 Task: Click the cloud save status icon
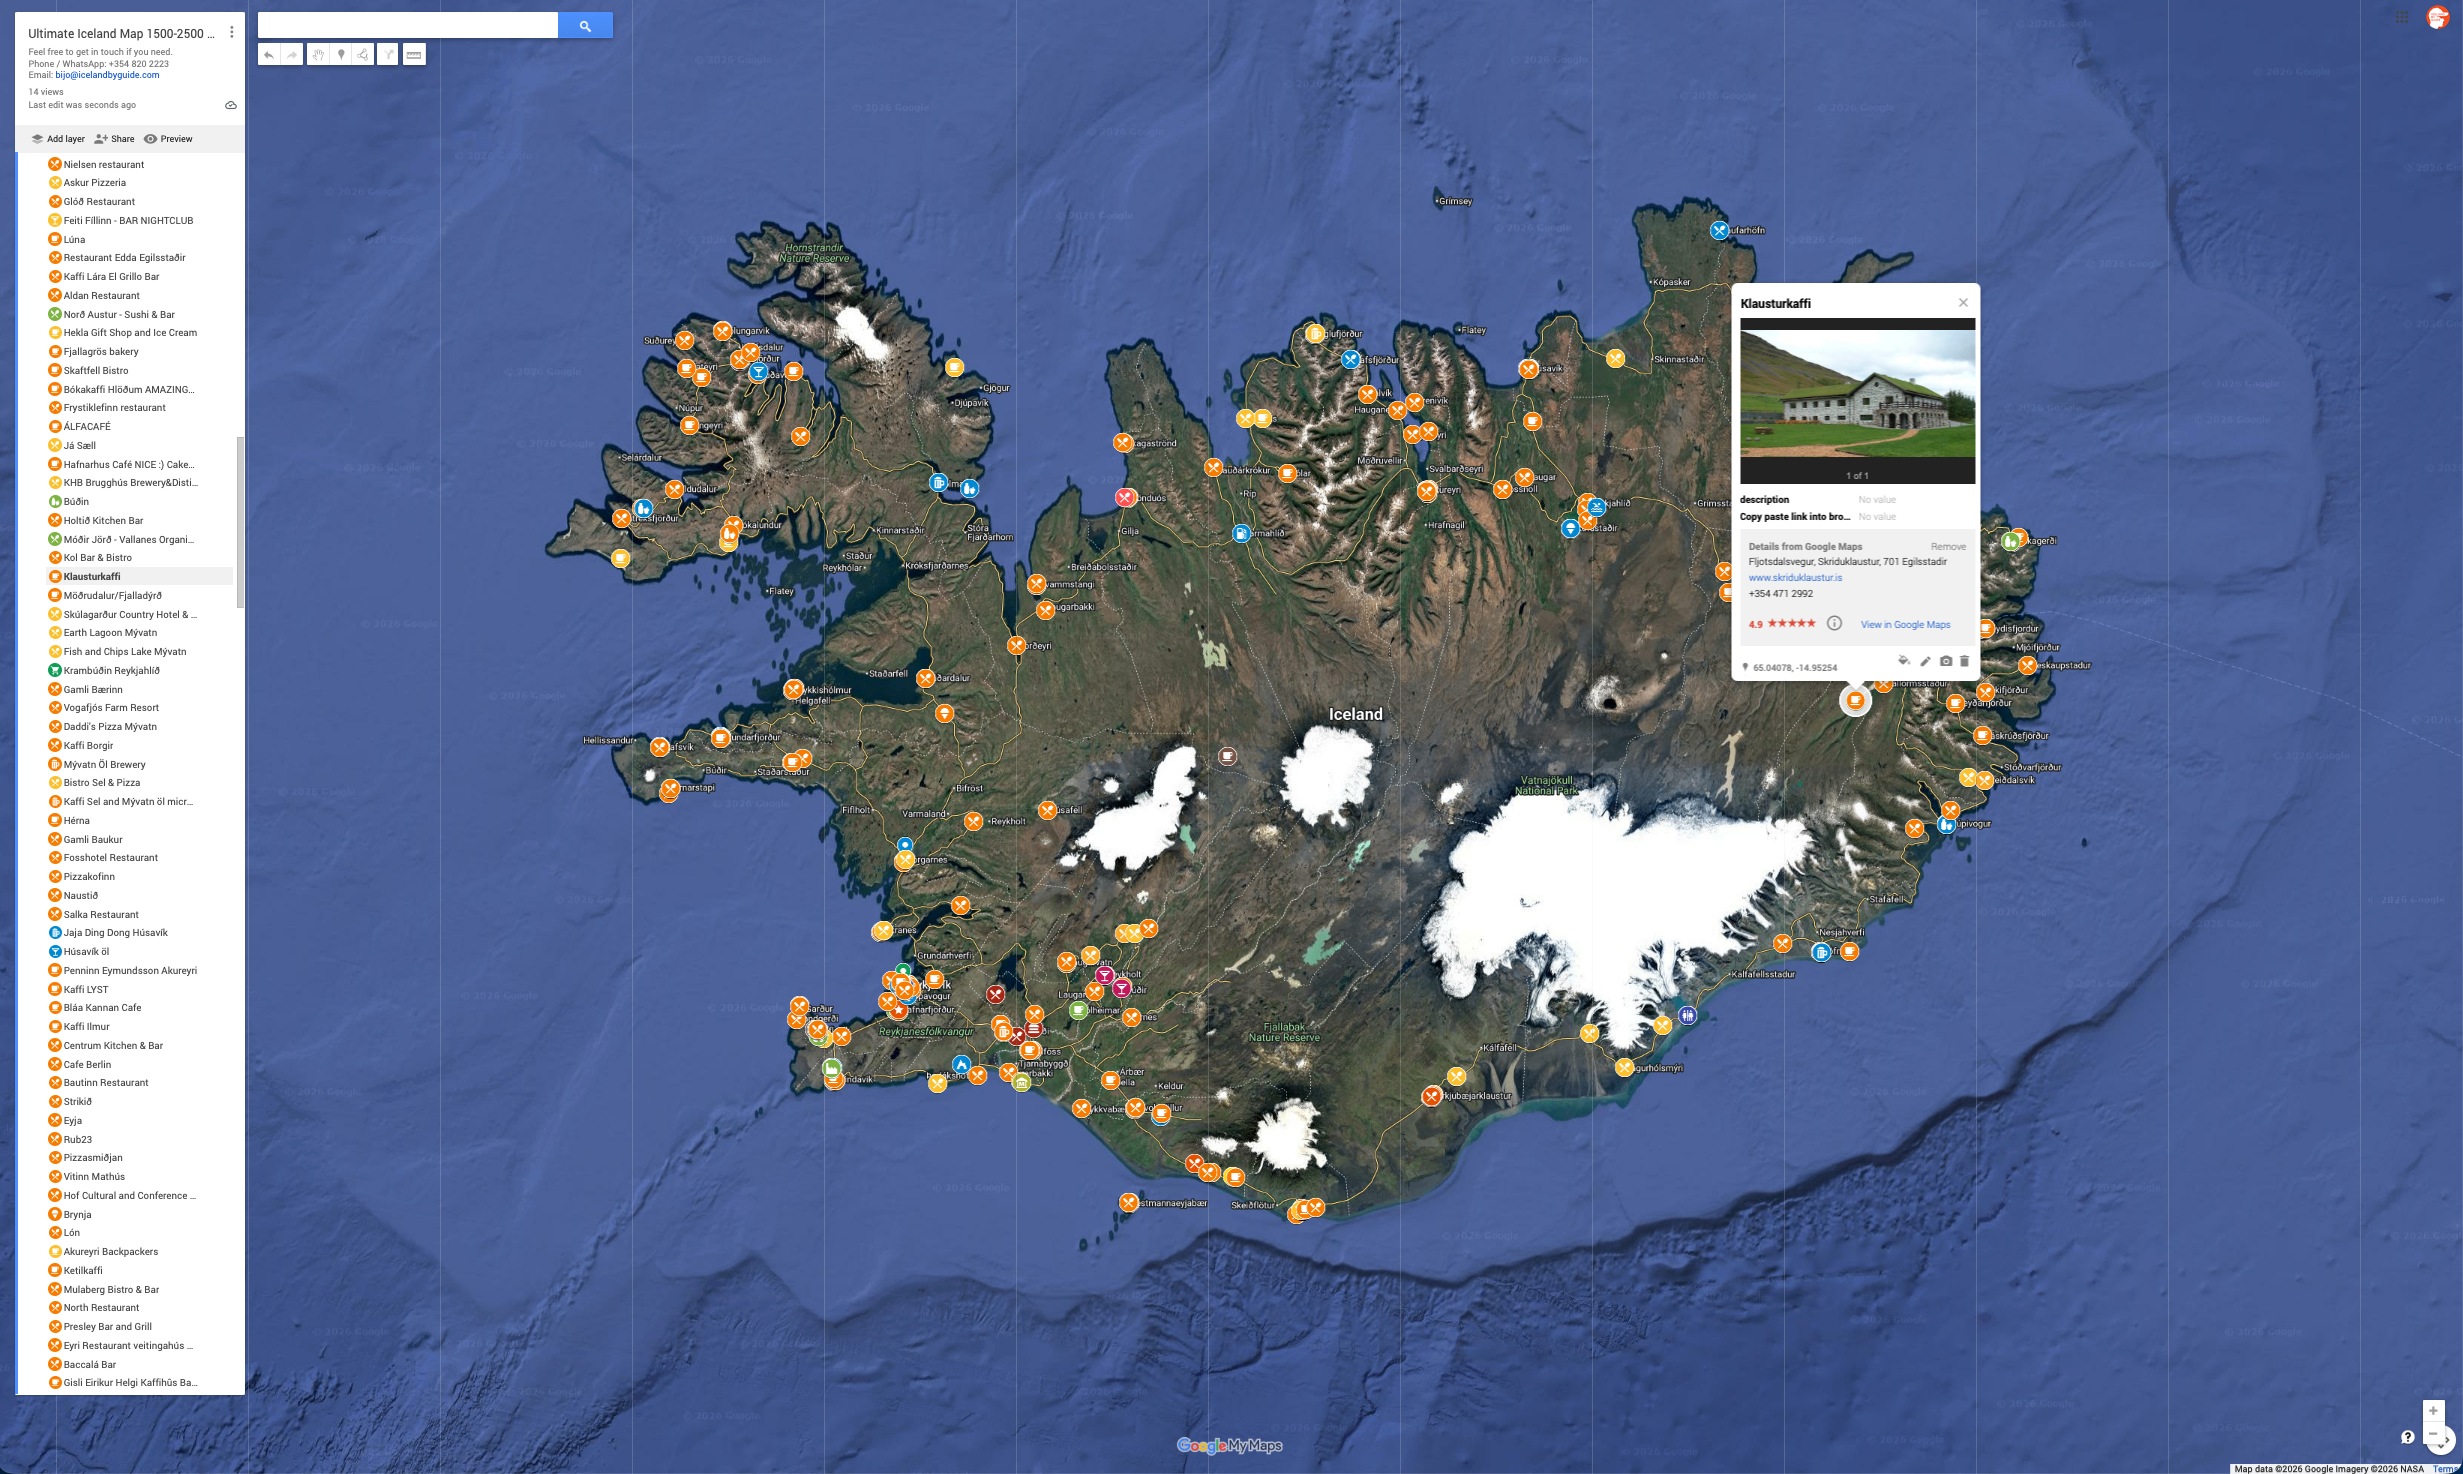[231, 105]
